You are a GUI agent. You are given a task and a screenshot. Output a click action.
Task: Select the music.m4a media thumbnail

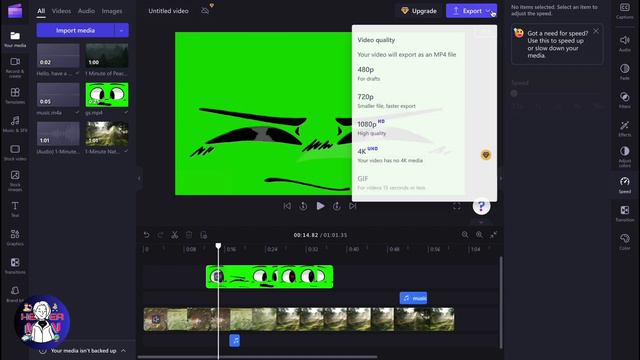(x=58, y=95)
